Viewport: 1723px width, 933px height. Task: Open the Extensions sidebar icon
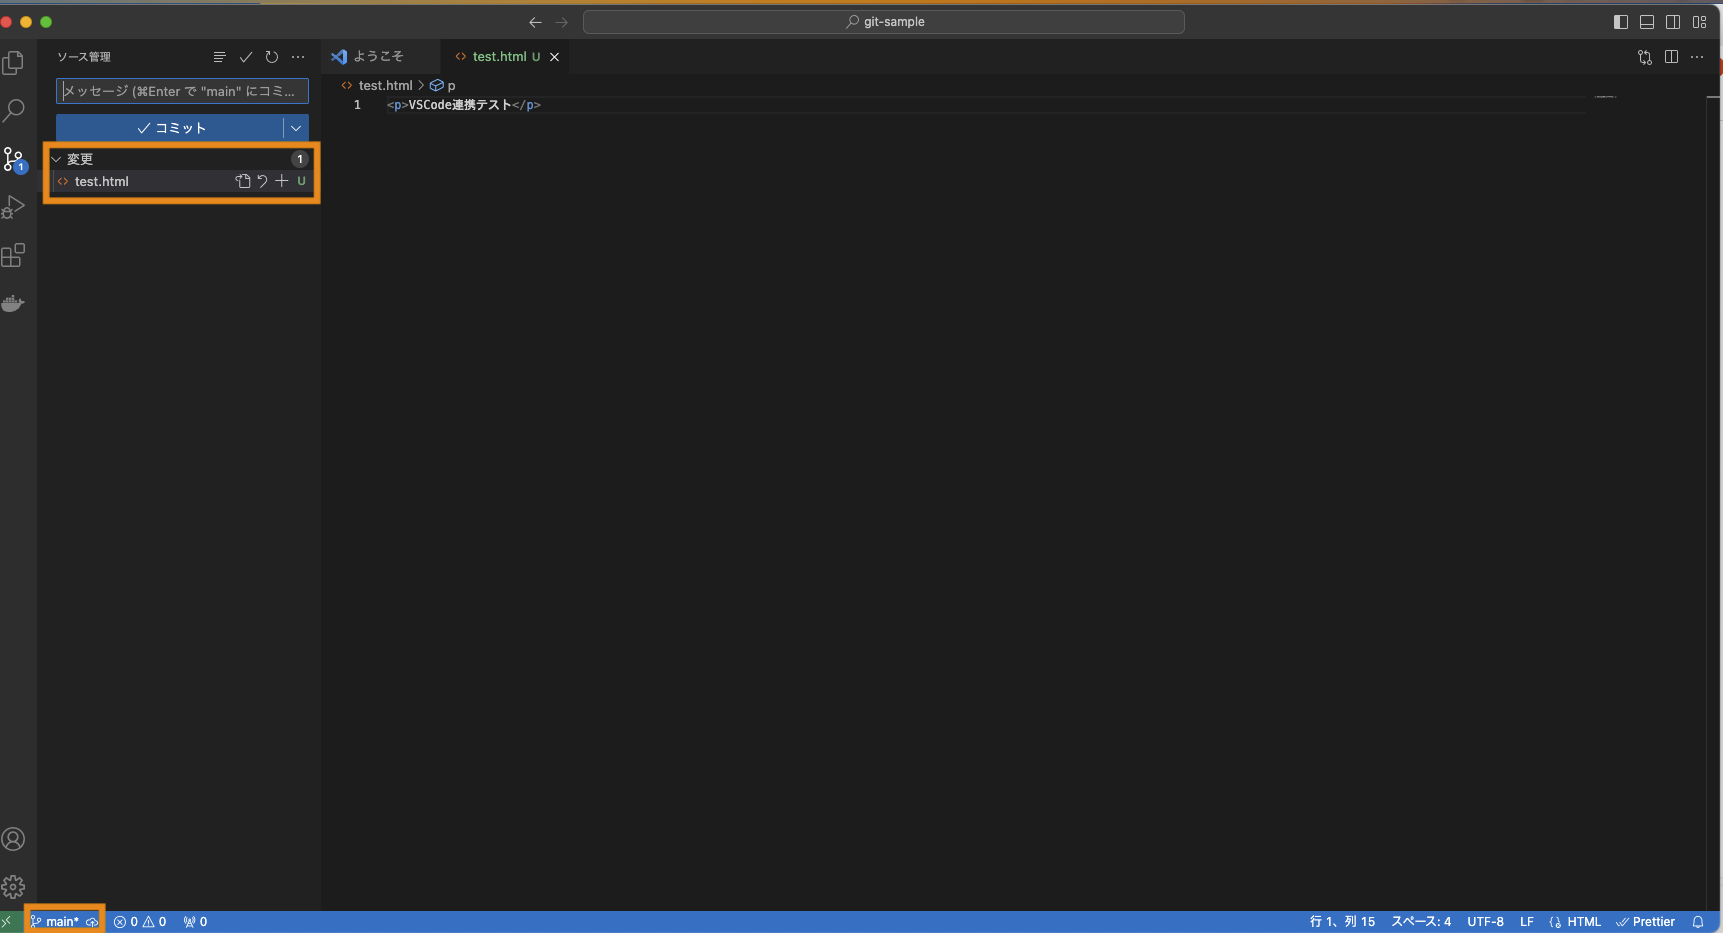click(x=14, y=255)
